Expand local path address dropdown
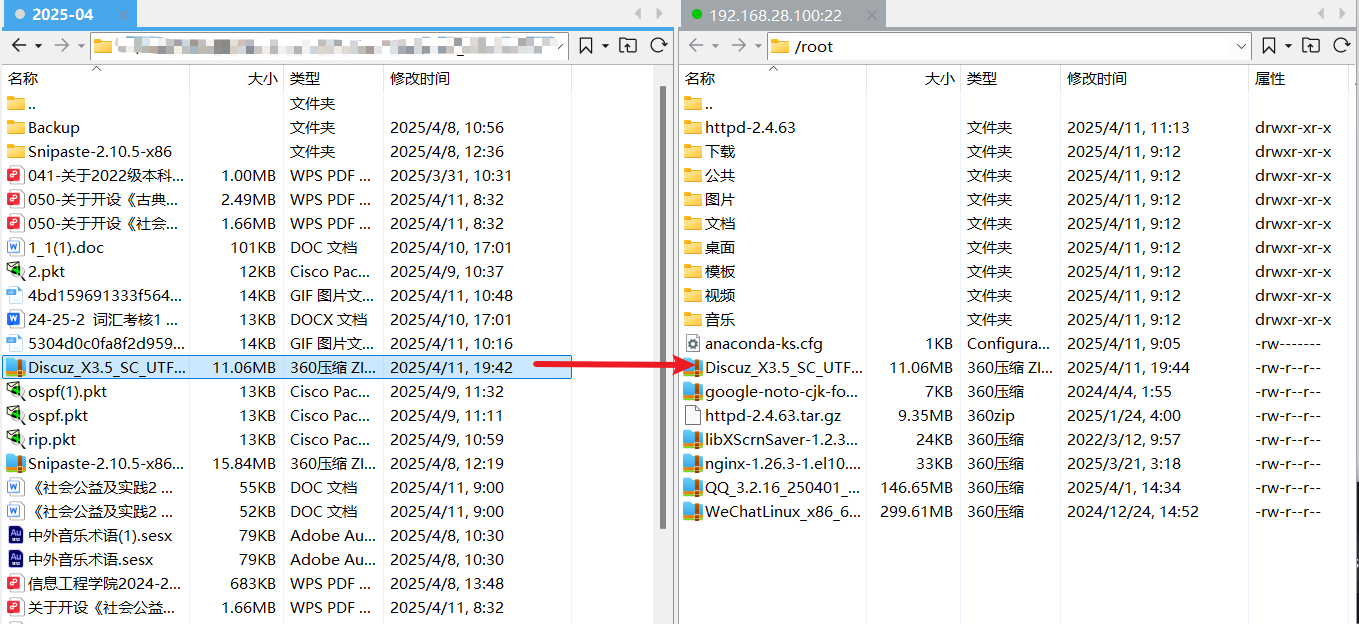Viewport: 1359px width, 624px height. coord(561,46)
